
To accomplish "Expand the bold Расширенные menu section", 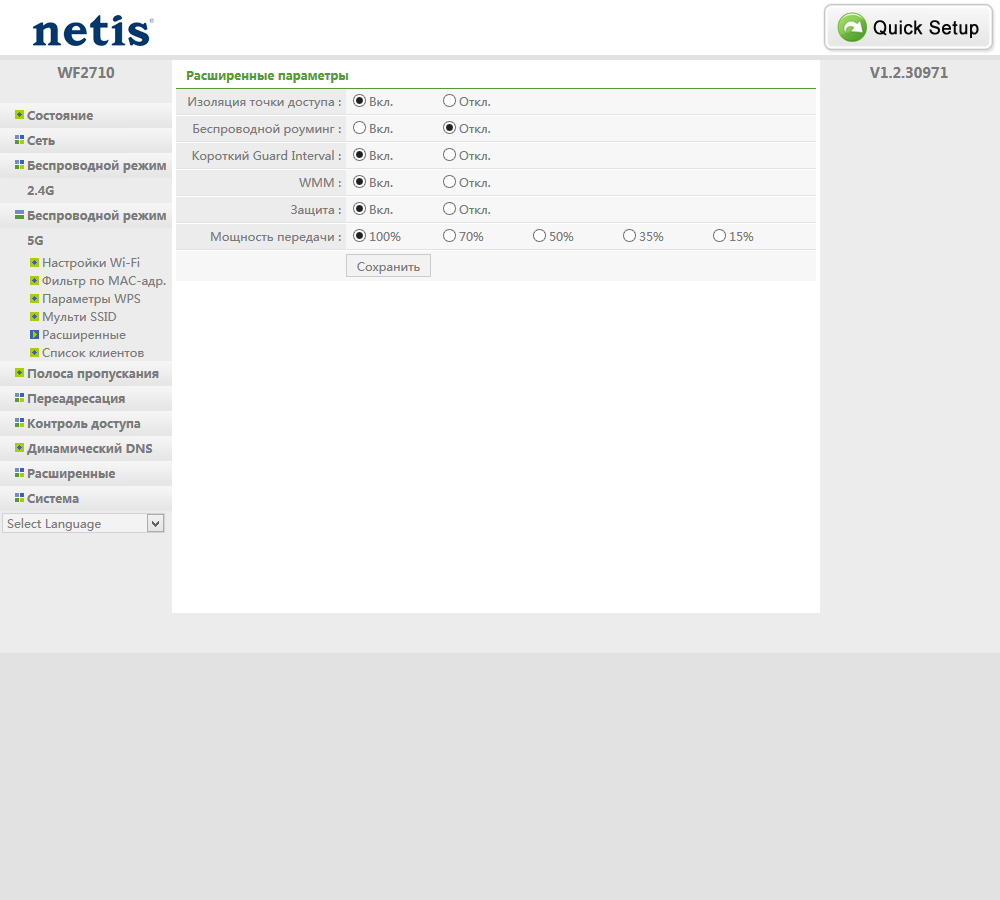I will click(x=71, y=473).
